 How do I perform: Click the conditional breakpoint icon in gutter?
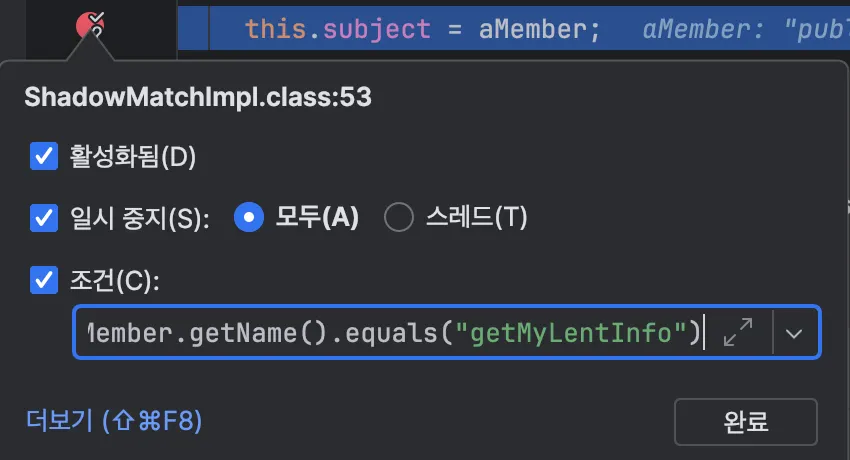coord(91,25)
